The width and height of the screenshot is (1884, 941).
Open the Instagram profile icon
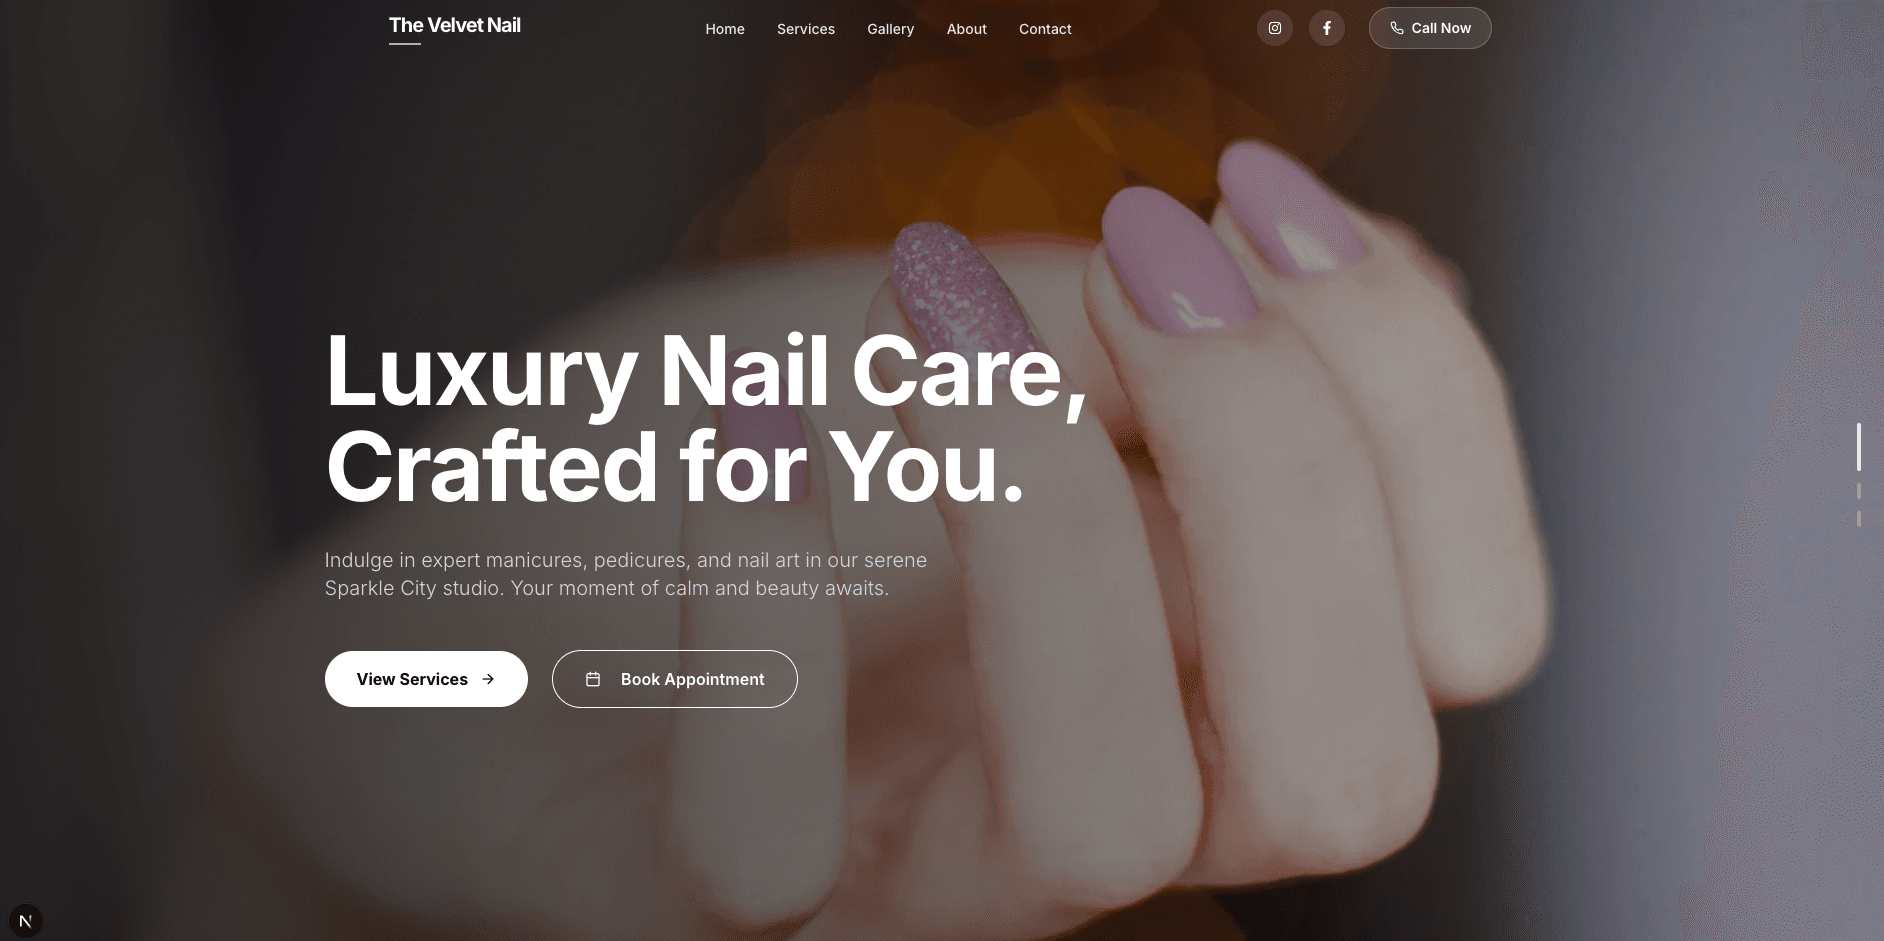pyautogui.click(x=1275, y=28)
